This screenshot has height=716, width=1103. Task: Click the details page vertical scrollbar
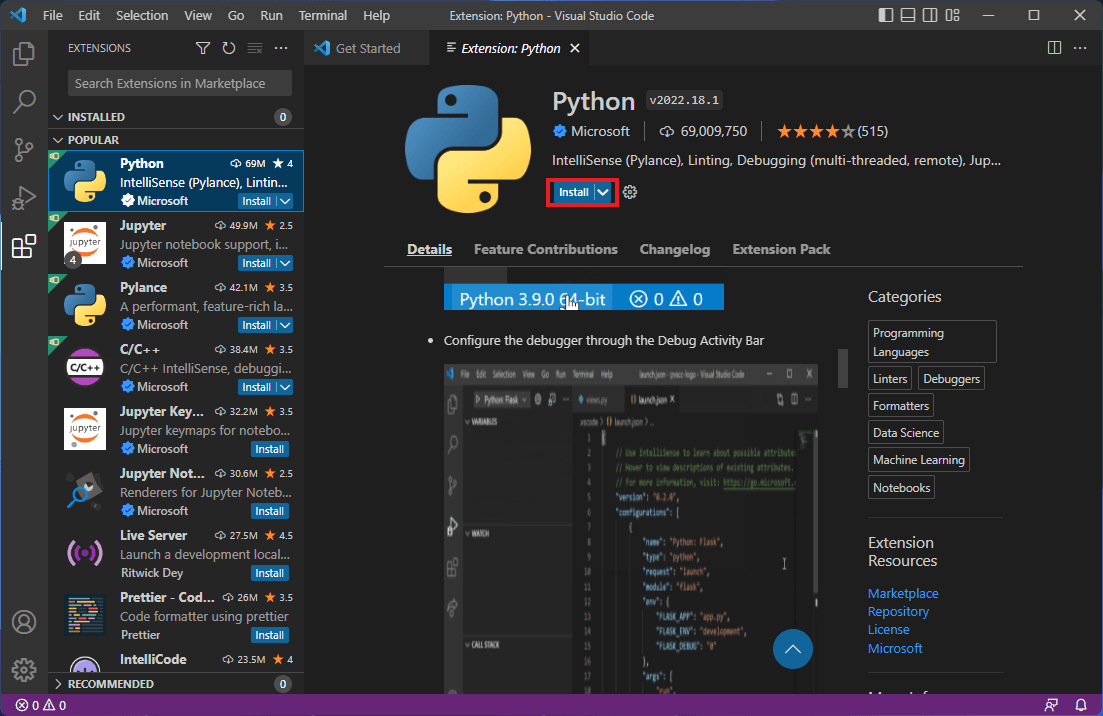click(843, 368)
